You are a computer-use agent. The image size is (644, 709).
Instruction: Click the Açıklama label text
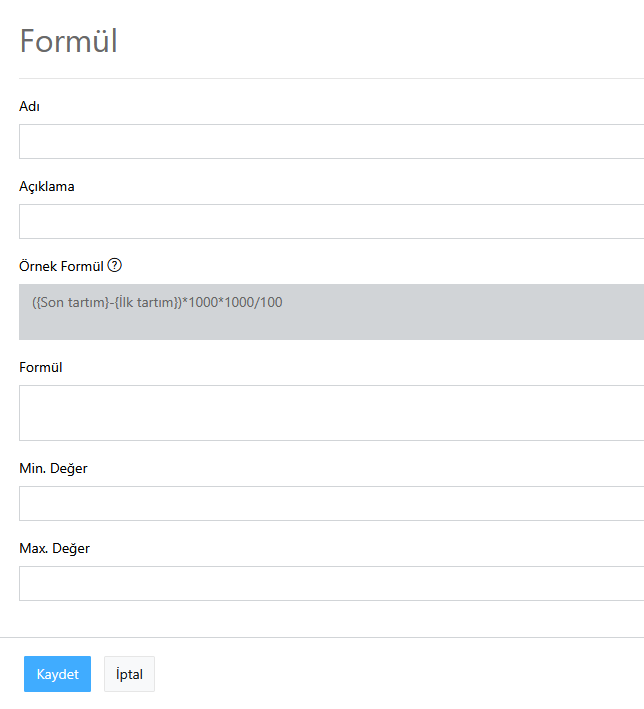(47, 186)
